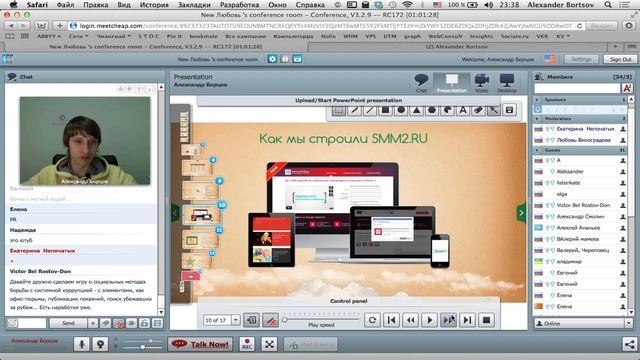
Task: Open the Settings button
Action: point(581,59)
